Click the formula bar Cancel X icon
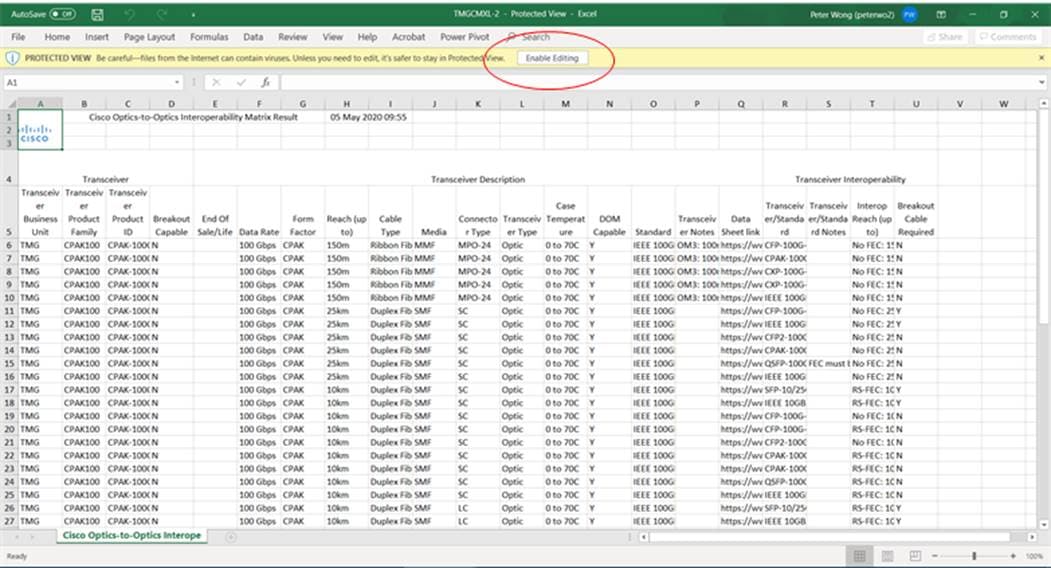 [216, 82]
